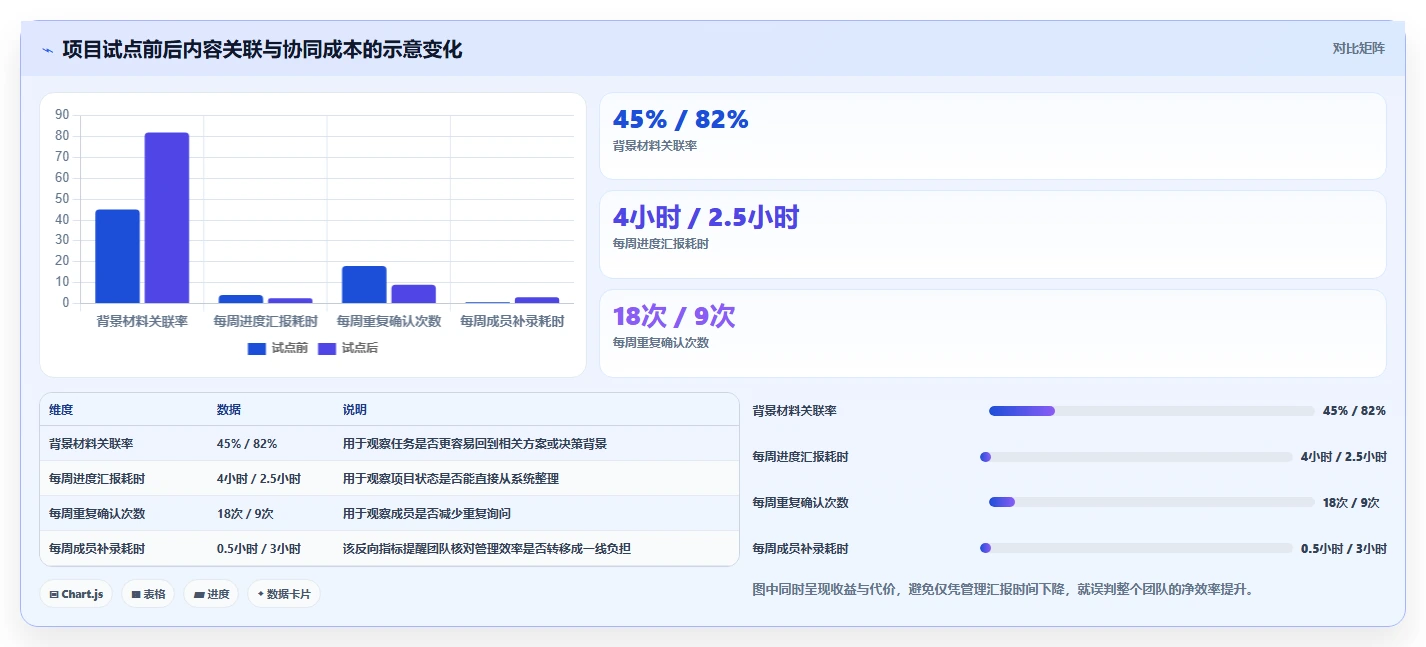
Task: Click the footnote beginning 图中同时呈现收益与代价
Action: click(1003, 589)
